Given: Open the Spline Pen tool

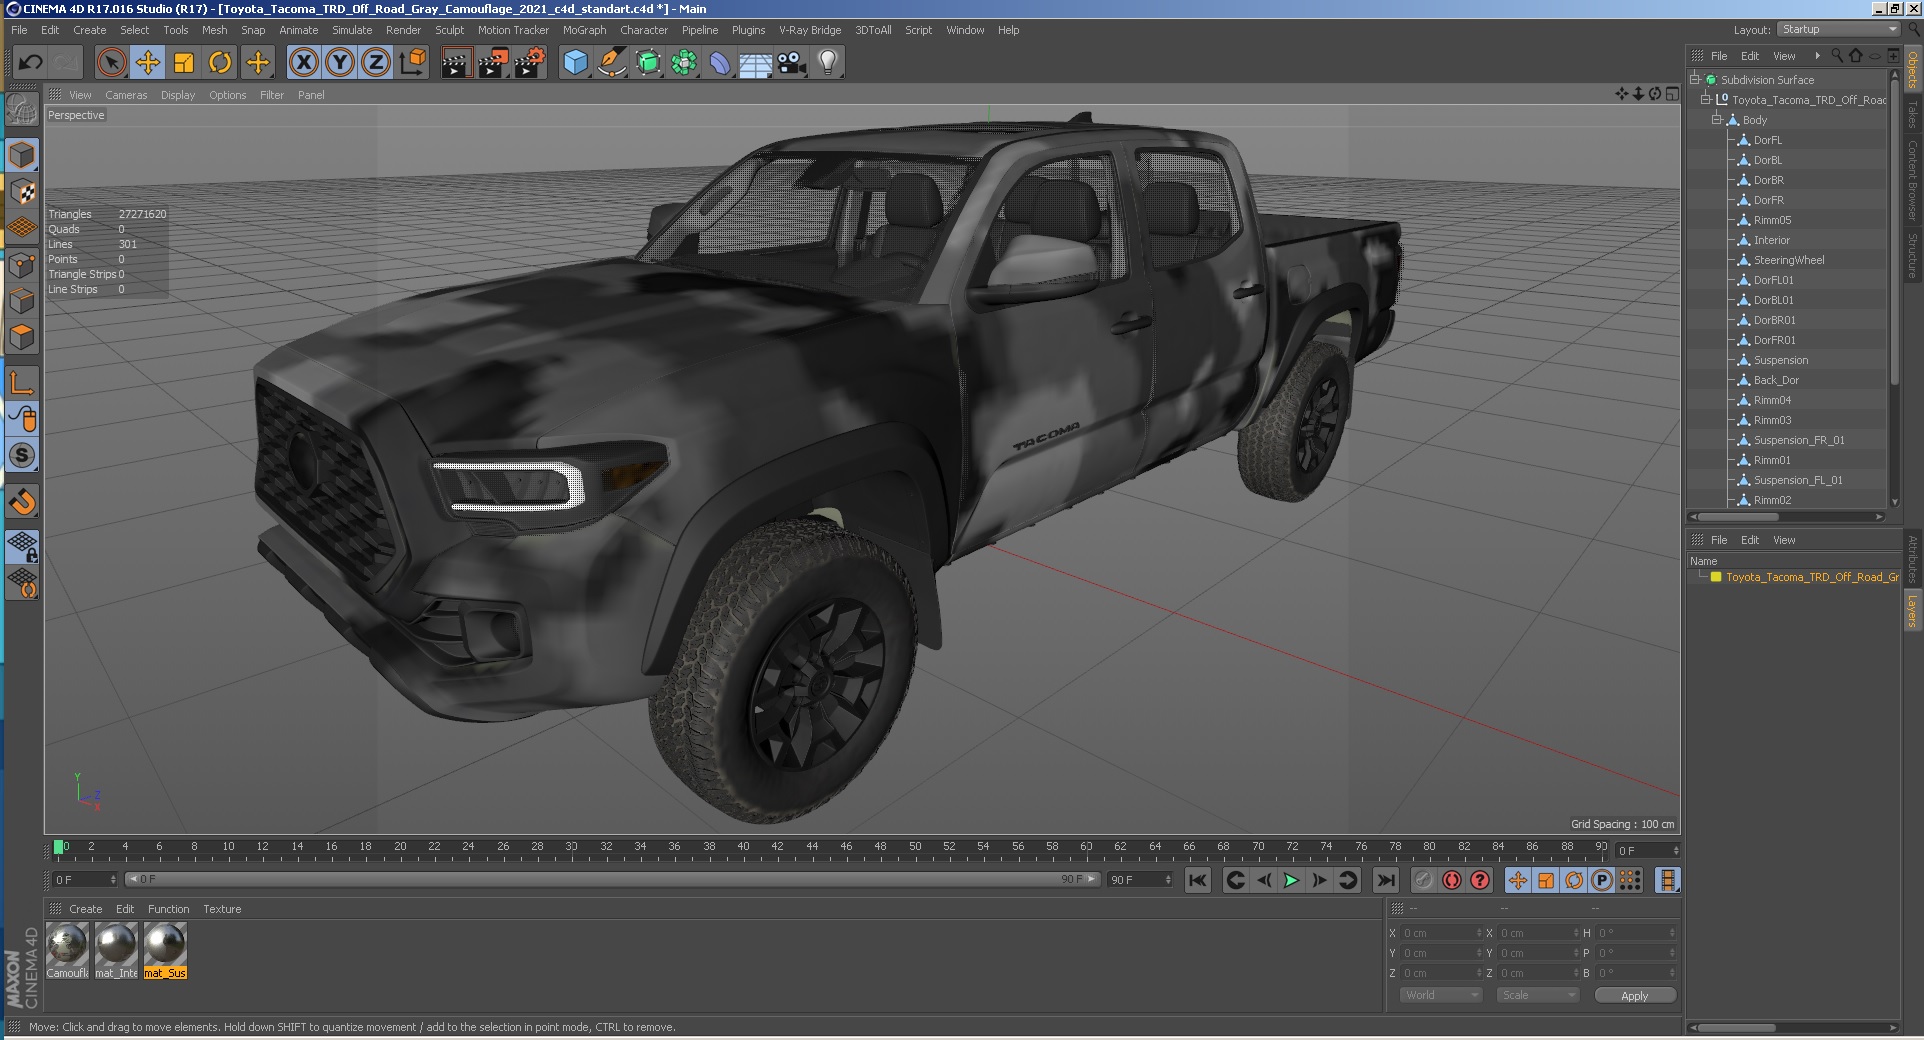Looking at the screenshot, I should tap(612, 63).
